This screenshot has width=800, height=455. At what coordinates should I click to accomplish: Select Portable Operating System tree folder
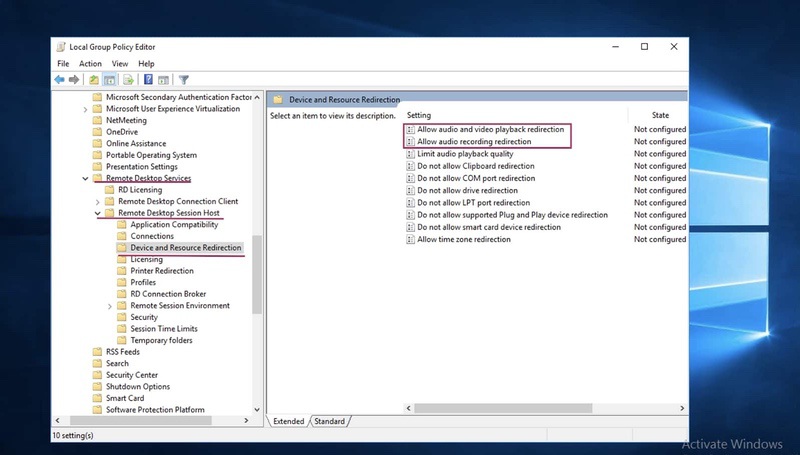(x=151, y=156)
